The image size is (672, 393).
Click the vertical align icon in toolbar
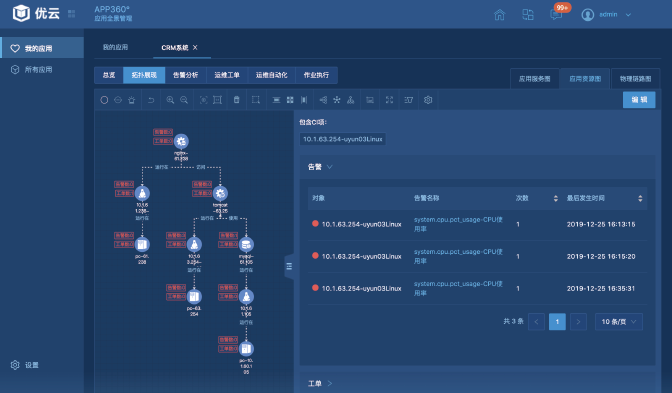[304, 100]
